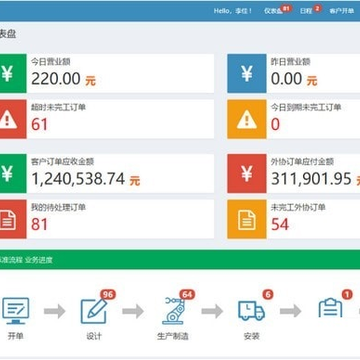The height and width of the screenshot is (360, 360).
Task: Click the orange document icon for 未完工外协订单
Action: click(247, 219)
